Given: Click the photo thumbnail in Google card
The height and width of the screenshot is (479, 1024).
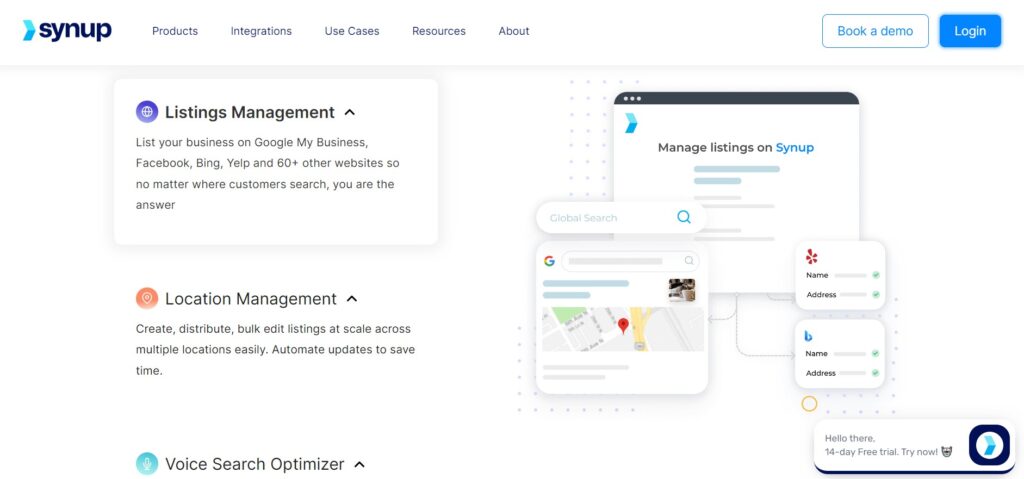Looking at the screenshot, I should coord(682,290).
